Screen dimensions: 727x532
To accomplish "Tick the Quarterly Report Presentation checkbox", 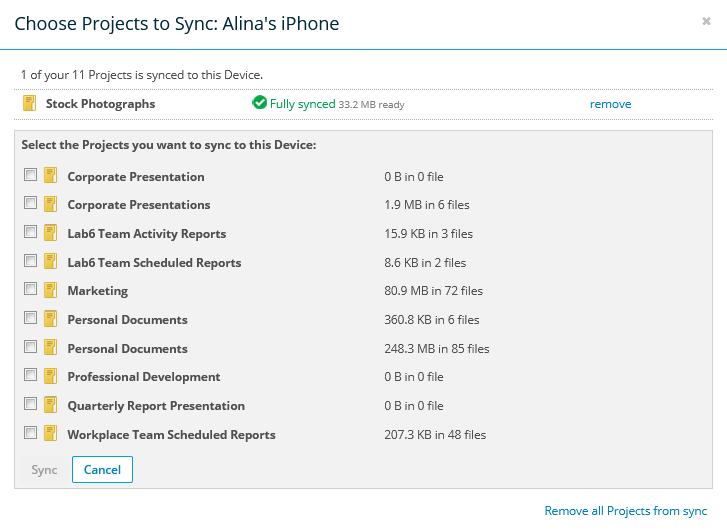I will (31, 404).
